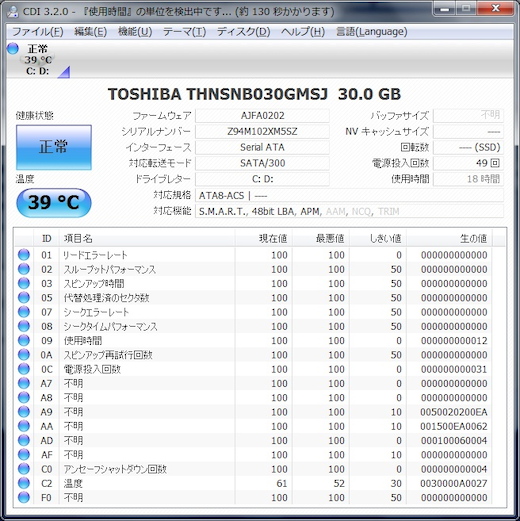Viewport: 520px width, 521px height.
Task: Open the 機能(U) menu
Action: click(x=135, y=32)
